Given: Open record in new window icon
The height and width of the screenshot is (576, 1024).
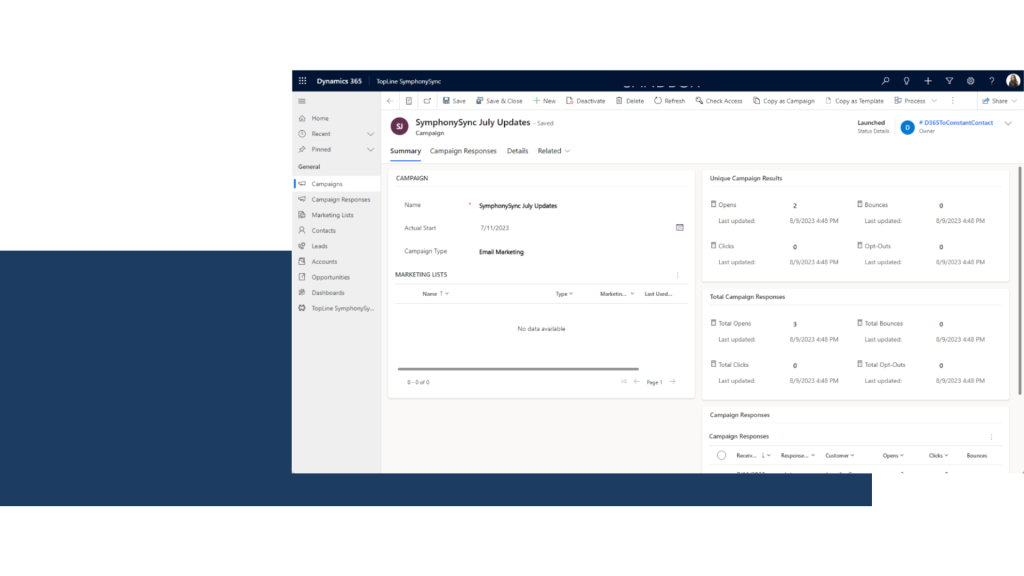Looking at the screenshot, I should (427, 101).
